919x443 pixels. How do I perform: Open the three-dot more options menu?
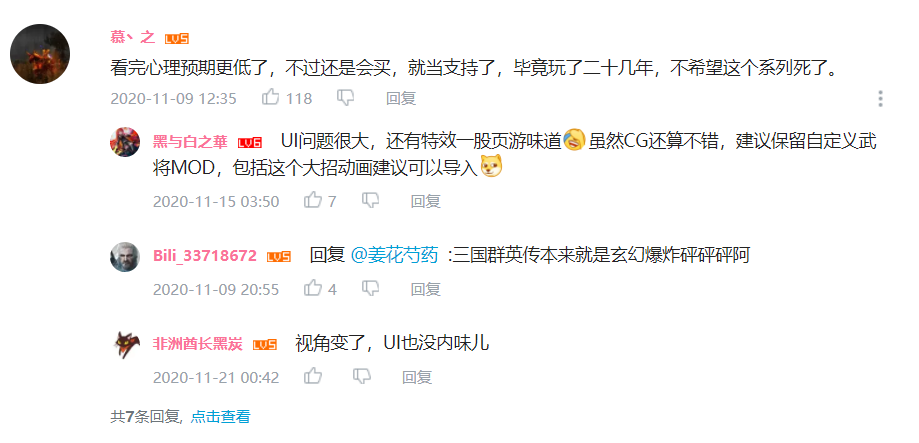(880, 98)
